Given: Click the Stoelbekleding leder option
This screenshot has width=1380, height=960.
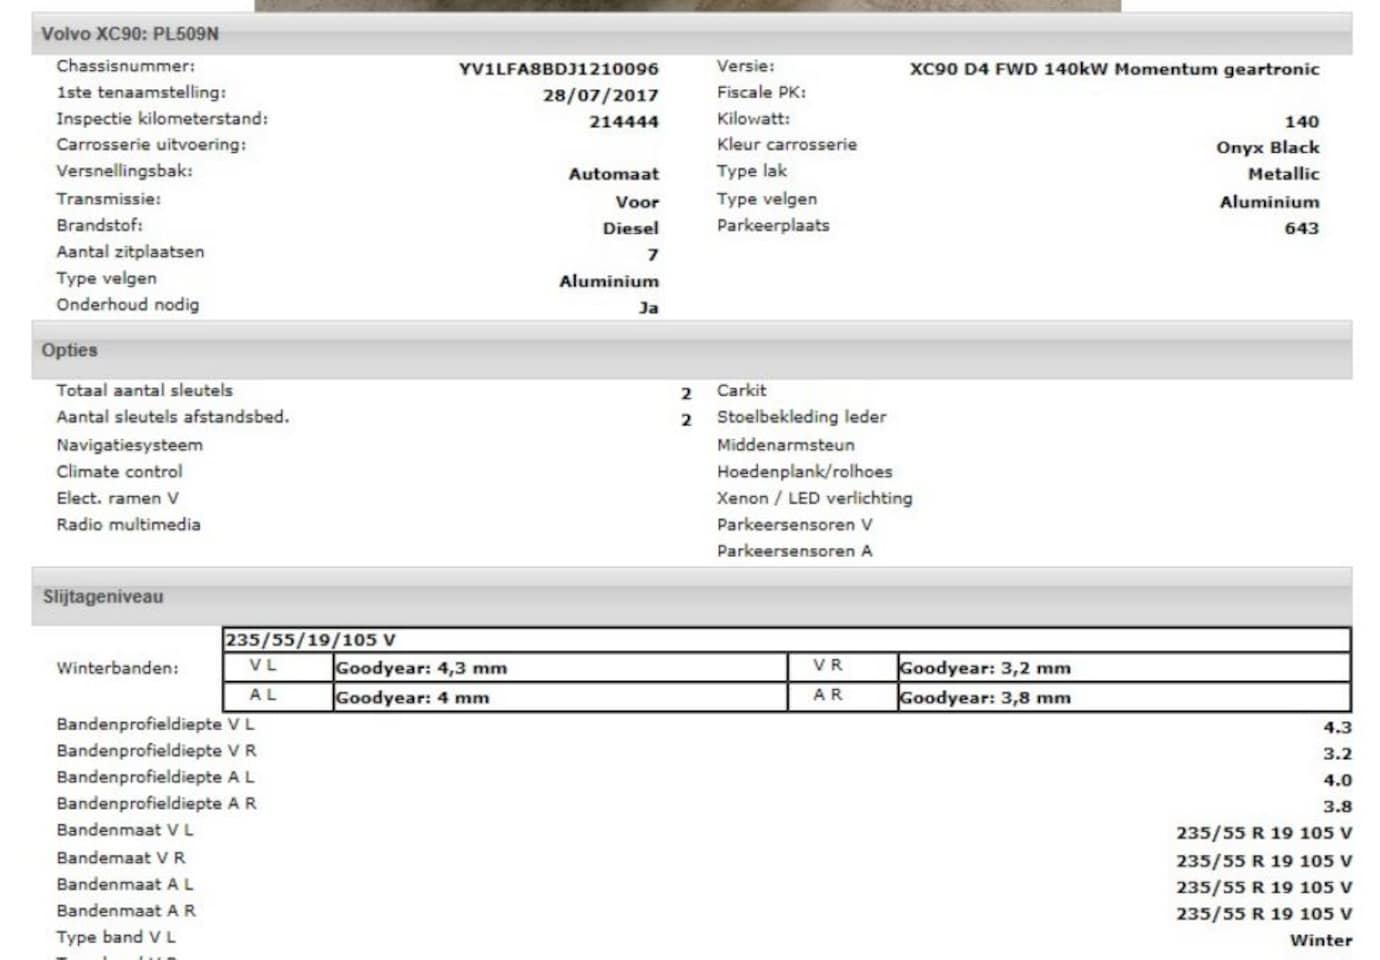Looking at the screenshot, I should click(801, 417).
